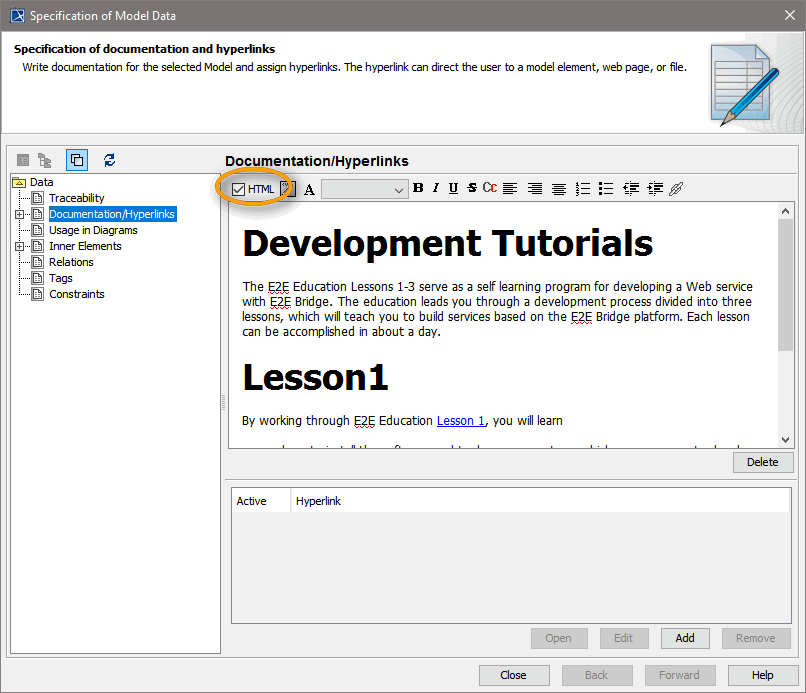
Task: Open the font size dropdown
Action: pyautogui.click(x=398, y=188)
